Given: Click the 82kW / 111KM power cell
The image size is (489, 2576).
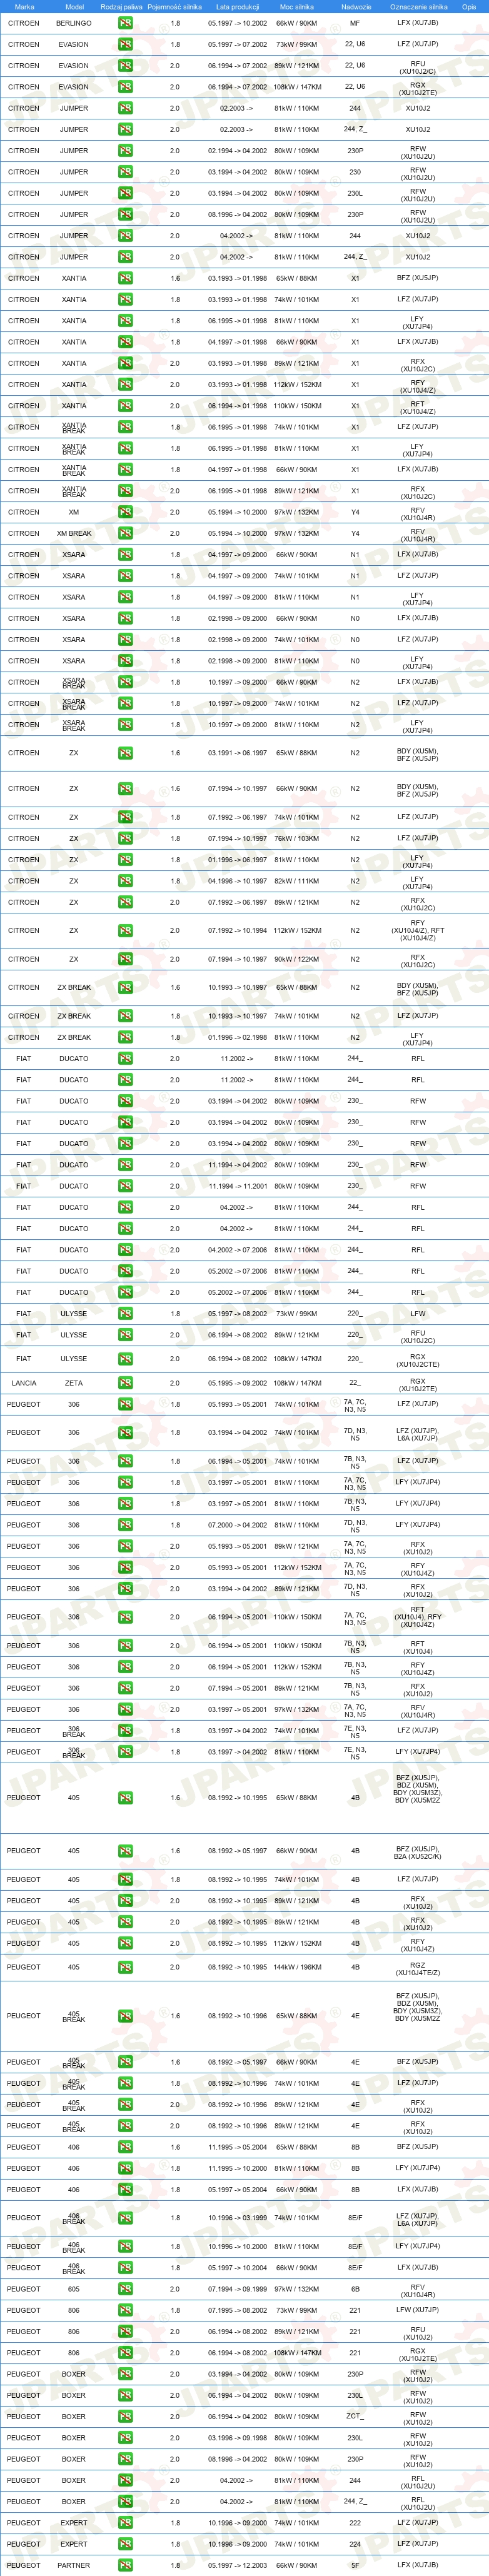Looking at the screenshot, I should tap(297, 881).
